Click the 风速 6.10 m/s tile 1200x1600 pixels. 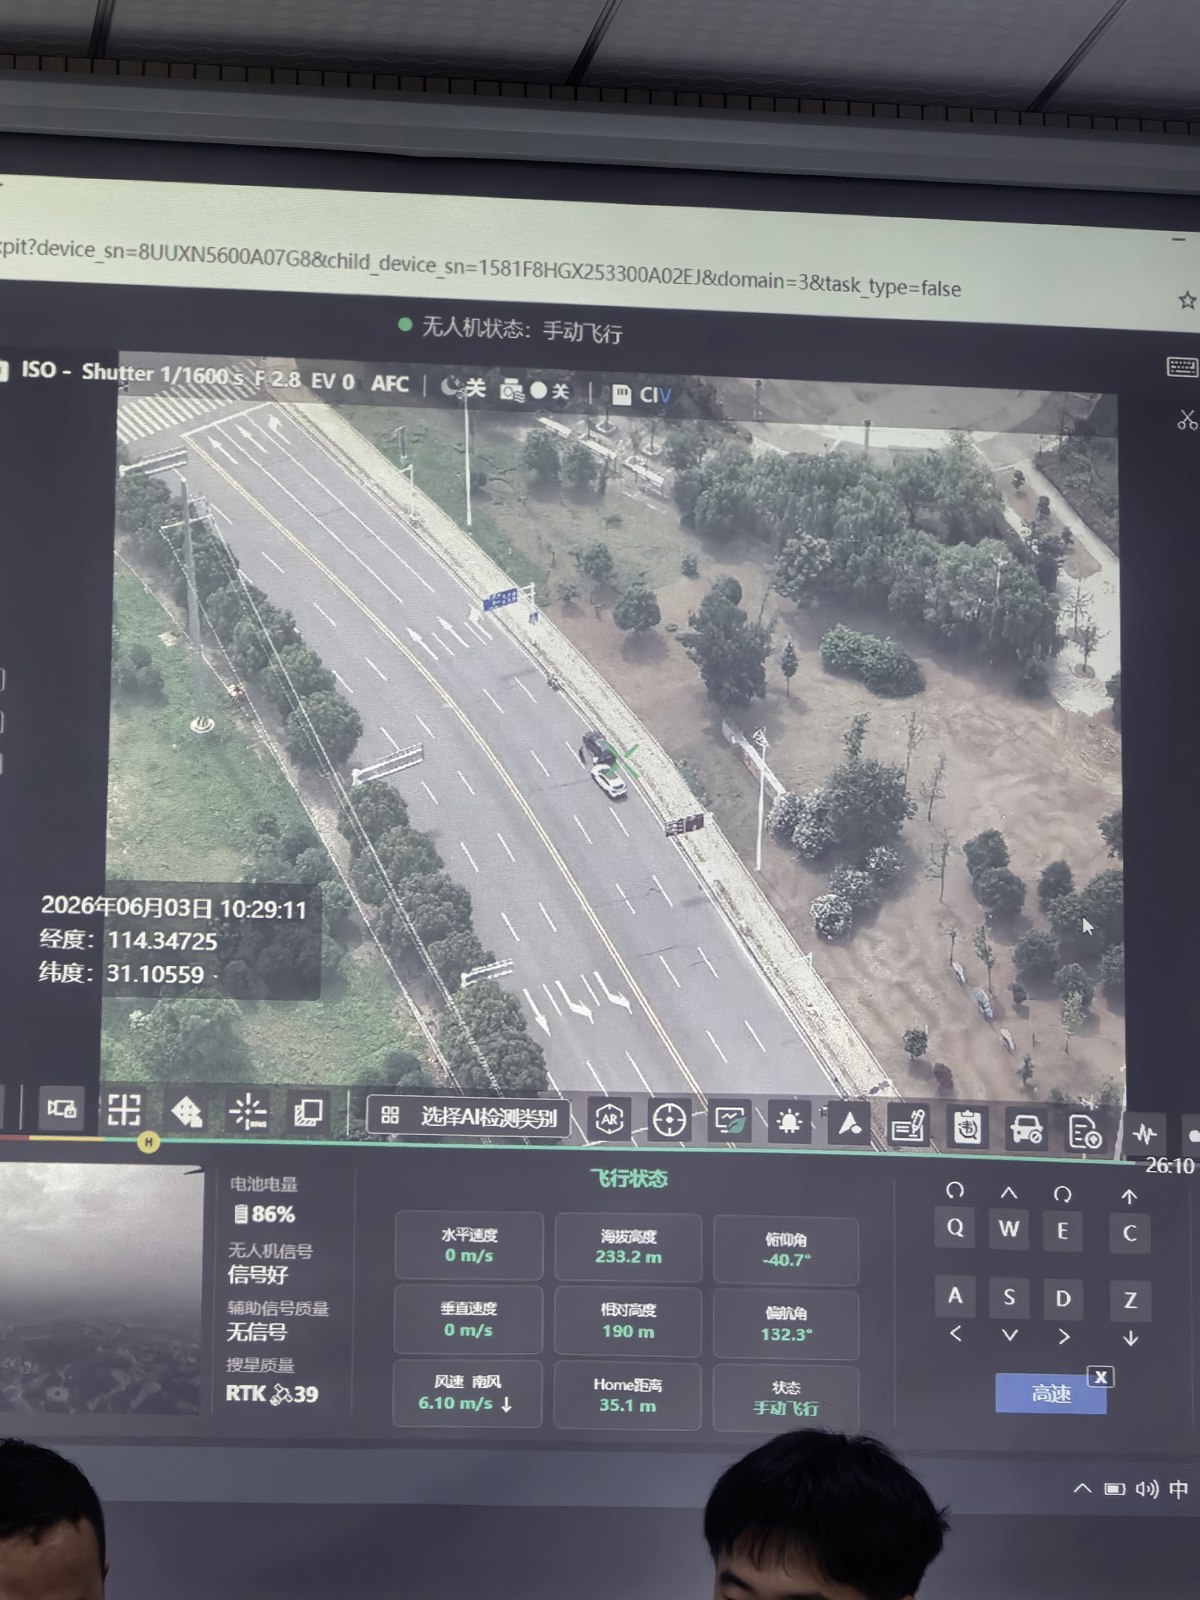(x=467, y=1393)
